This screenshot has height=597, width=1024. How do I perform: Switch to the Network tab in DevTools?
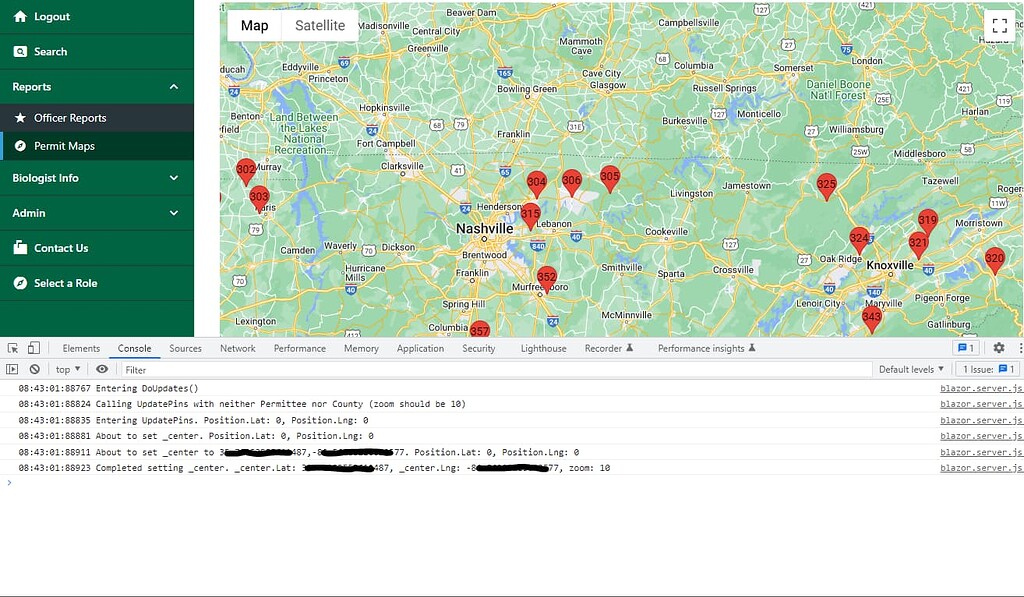point(237,348)
